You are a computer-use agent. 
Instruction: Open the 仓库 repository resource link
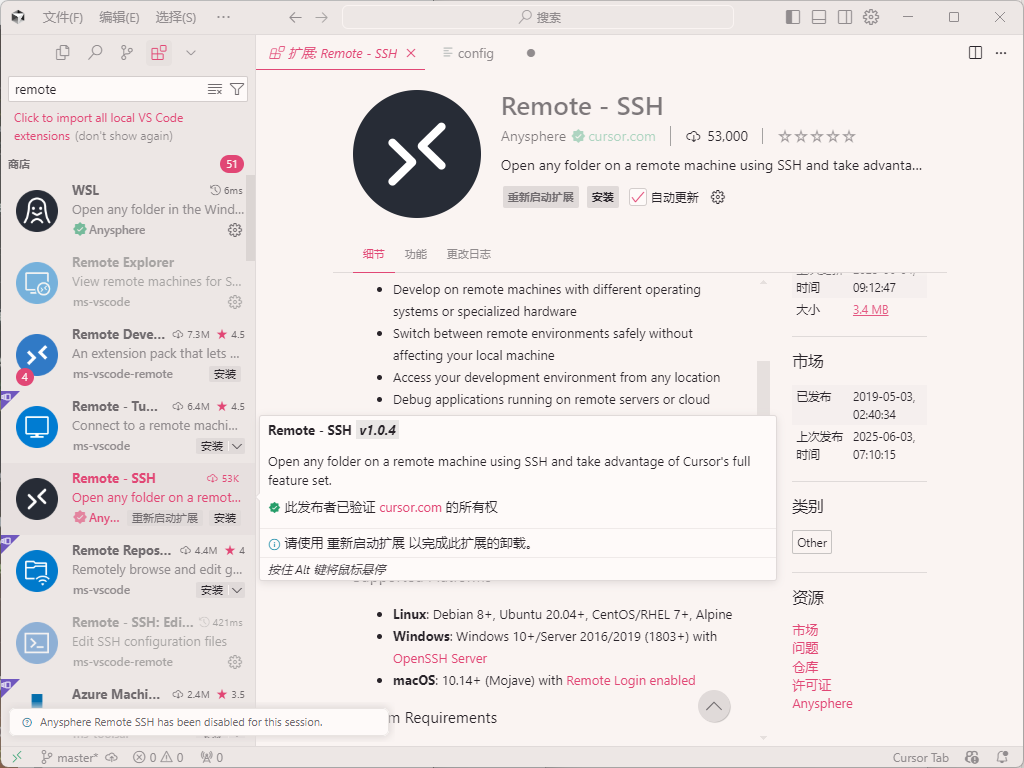805,667
